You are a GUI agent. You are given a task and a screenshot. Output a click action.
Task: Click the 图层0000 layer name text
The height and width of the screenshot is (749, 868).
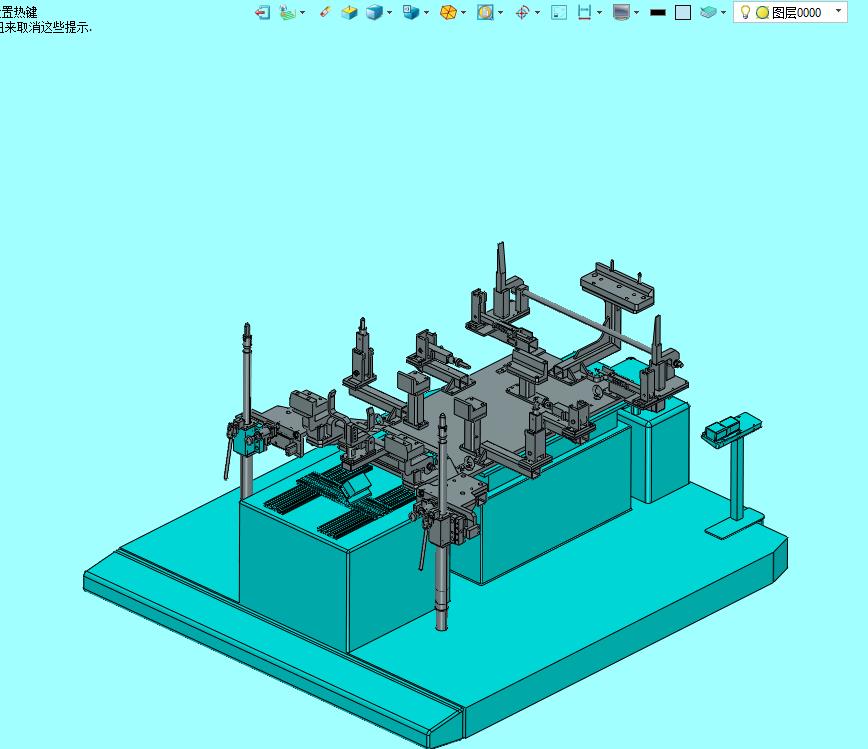(797, 13)
